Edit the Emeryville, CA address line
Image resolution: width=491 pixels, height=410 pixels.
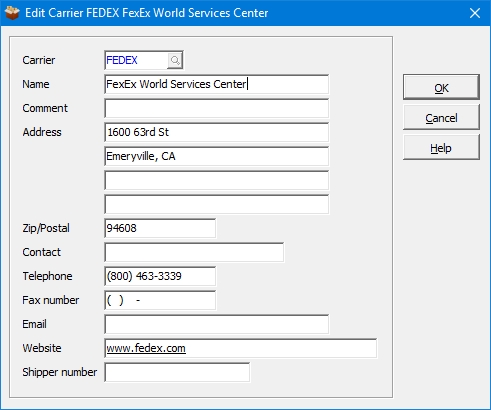coord(217,156)
